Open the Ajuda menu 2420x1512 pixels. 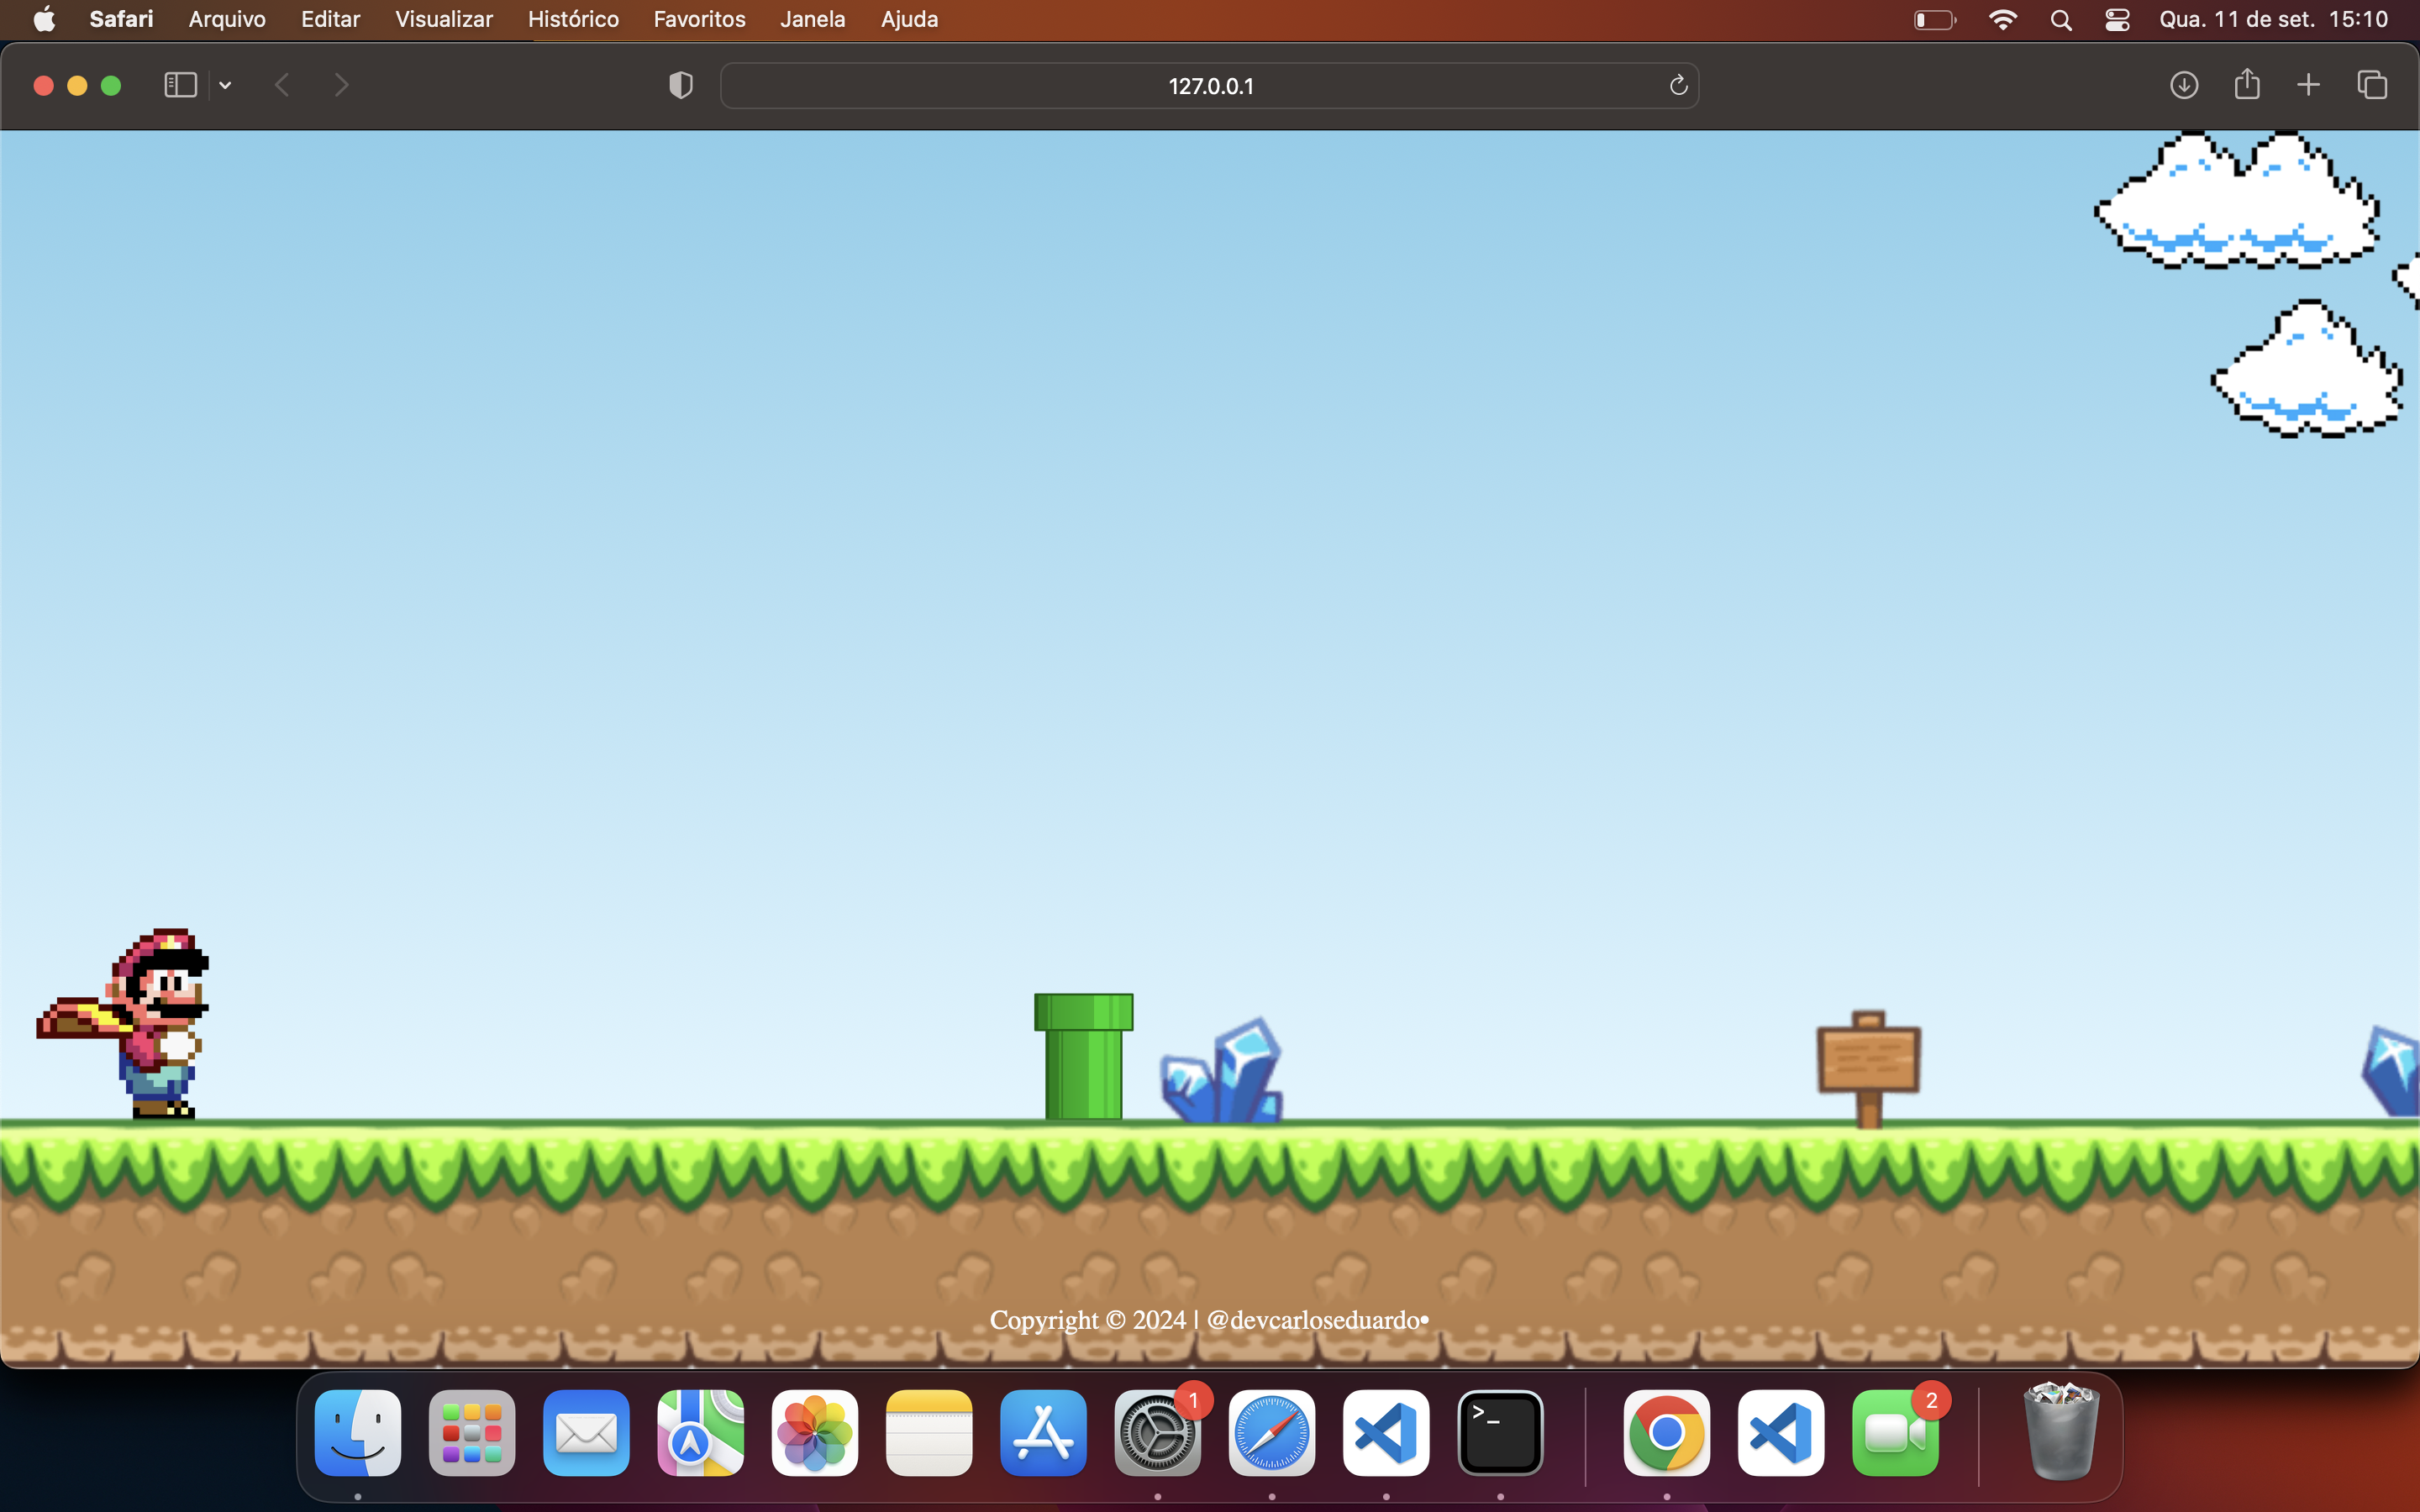(909, 19)
